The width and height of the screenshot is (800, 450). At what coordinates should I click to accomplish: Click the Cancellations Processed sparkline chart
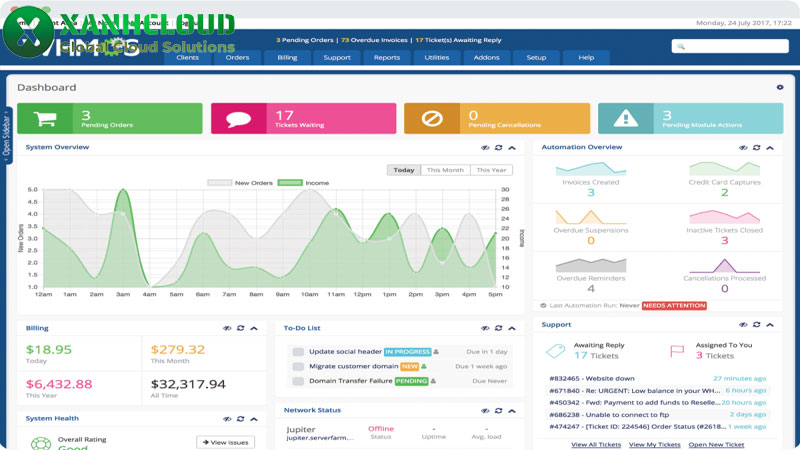click(x=724, y=265)
